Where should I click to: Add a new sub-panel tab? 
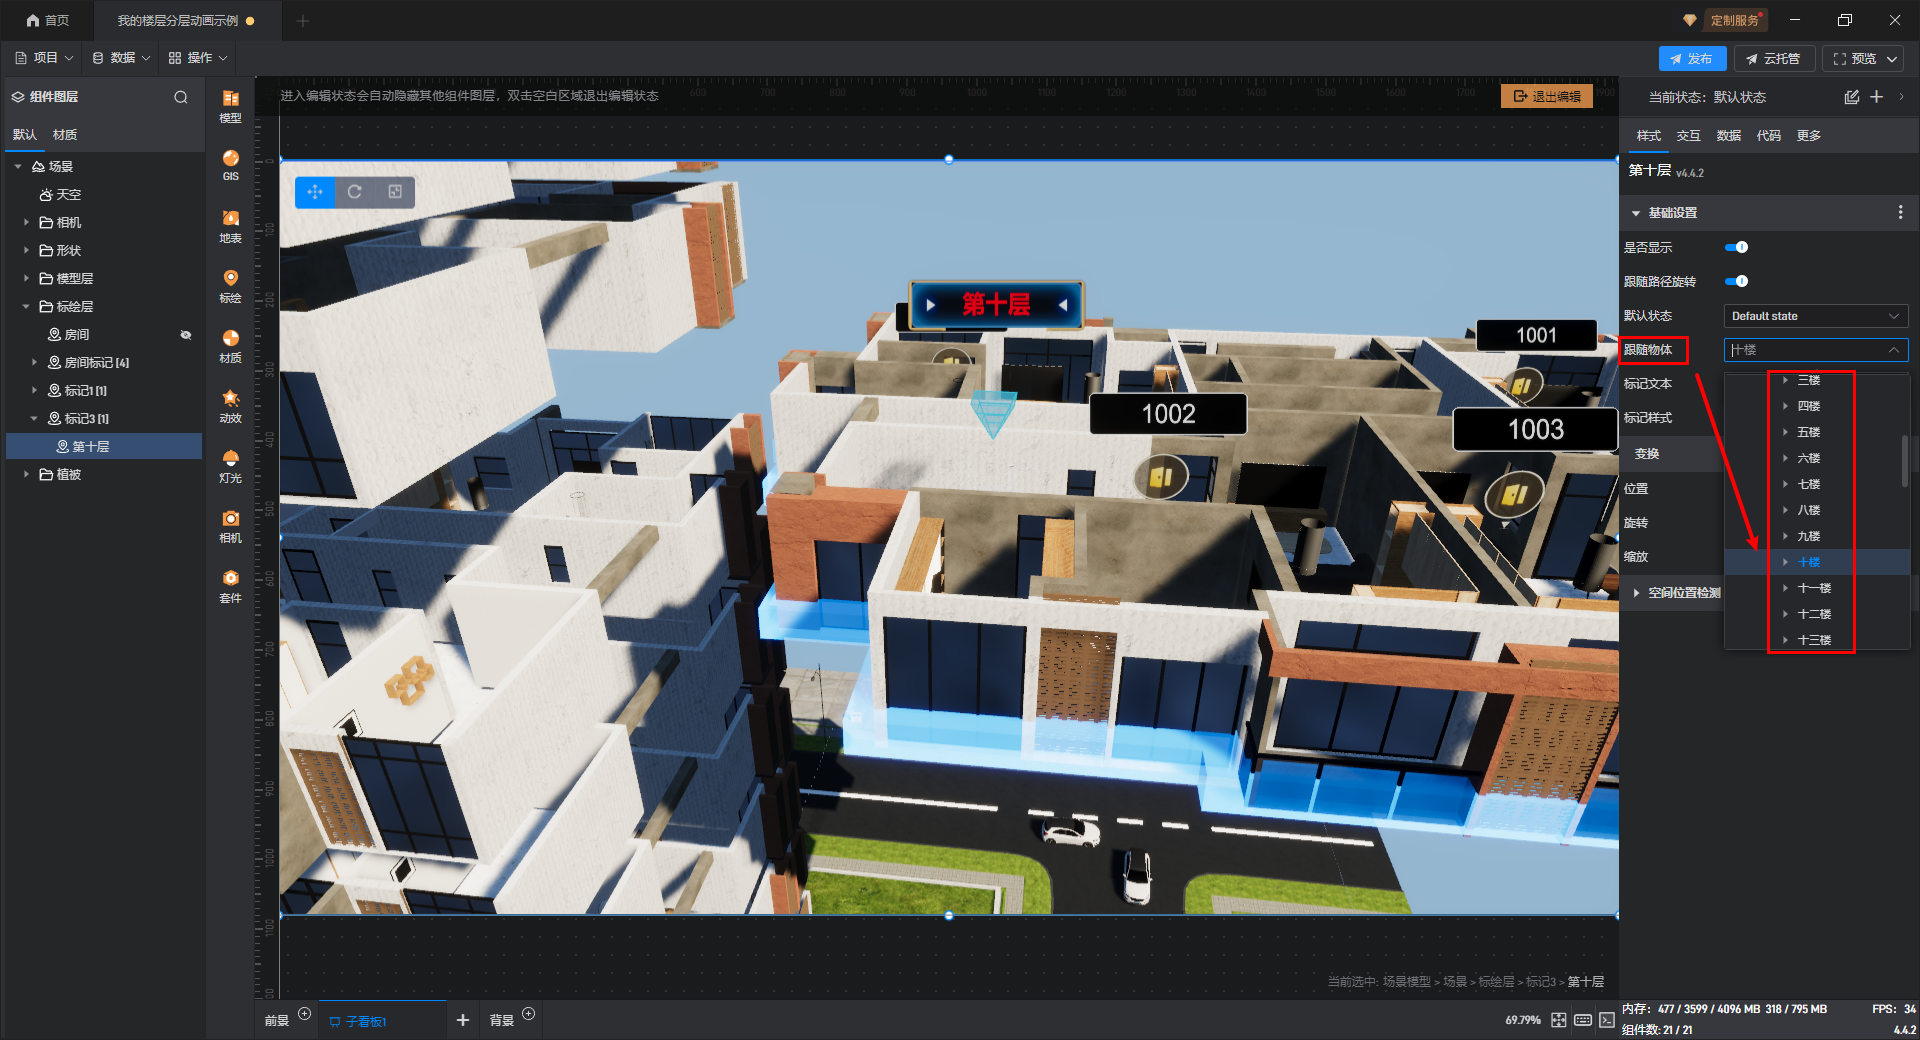(462, 1020)
